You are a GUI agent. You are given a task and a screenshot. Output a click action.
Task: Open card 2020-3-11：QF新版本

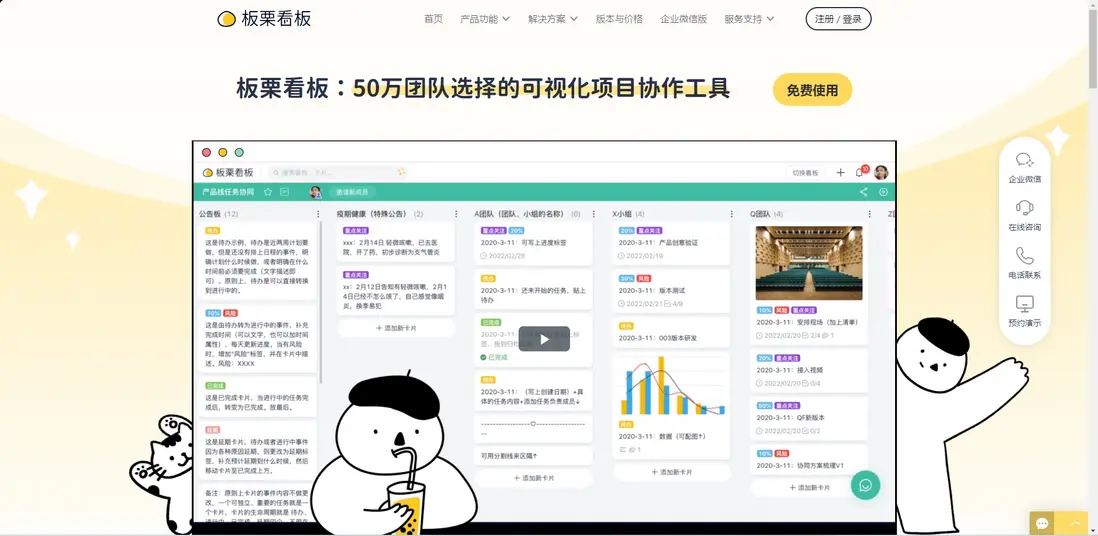click(x=809, y=418)
